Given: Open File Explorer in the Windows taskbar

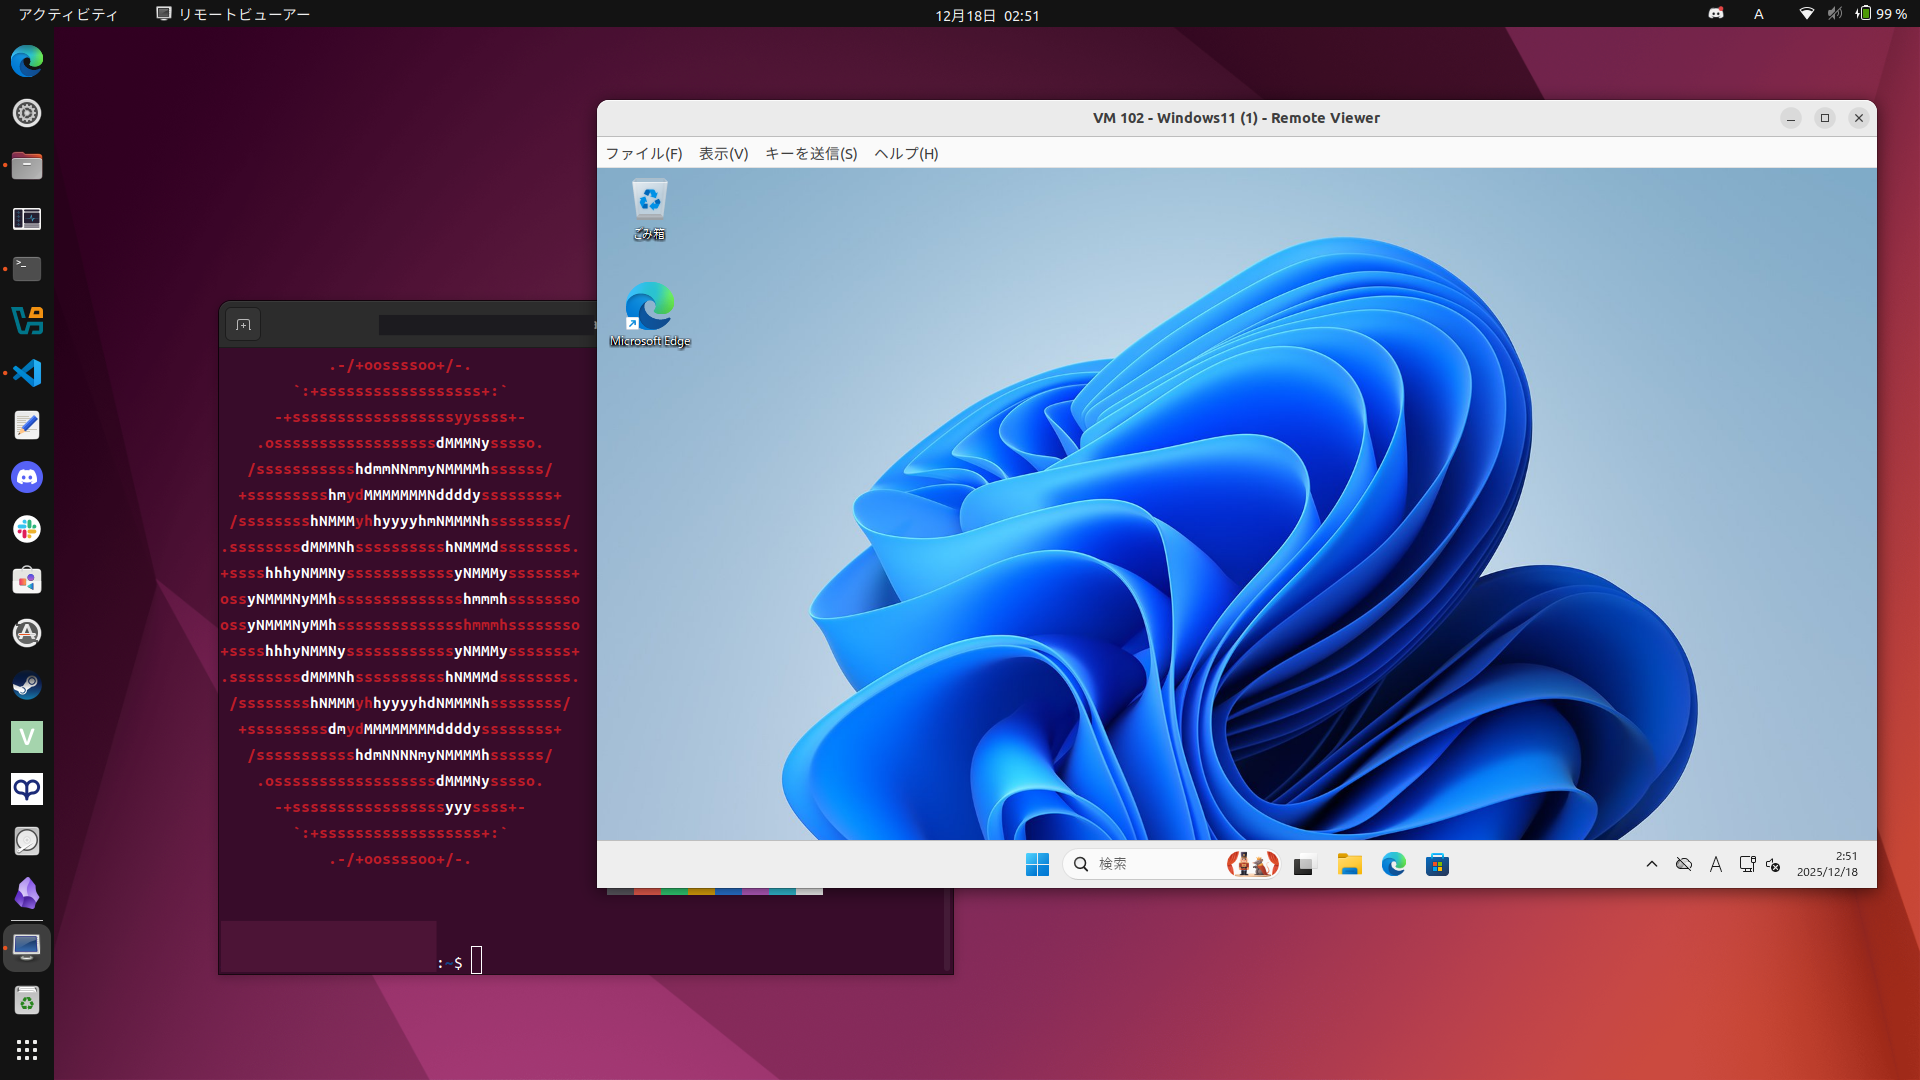Looking at the screenshot, I should point(1350,863).
